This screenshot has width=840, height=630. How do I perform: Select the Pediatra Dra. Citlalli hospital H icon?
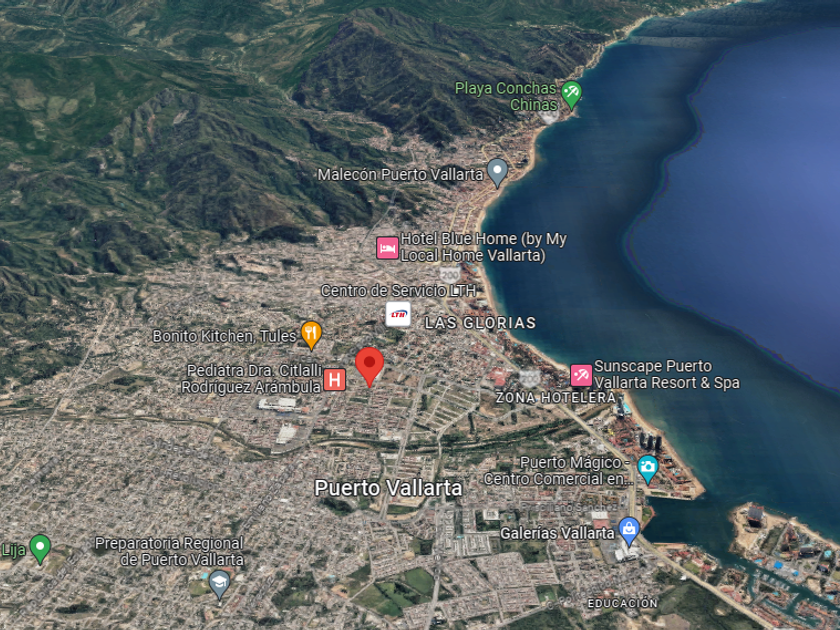tap(335, 380)
